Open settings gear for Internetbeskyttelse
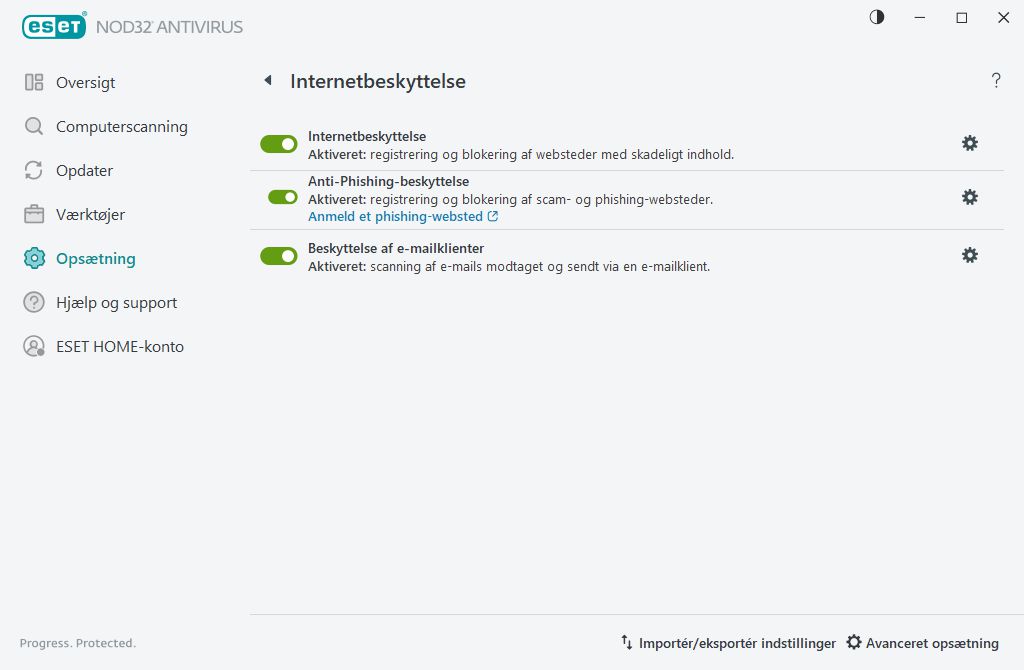Viewport: 1024px width, 670px height. point(969,143)
